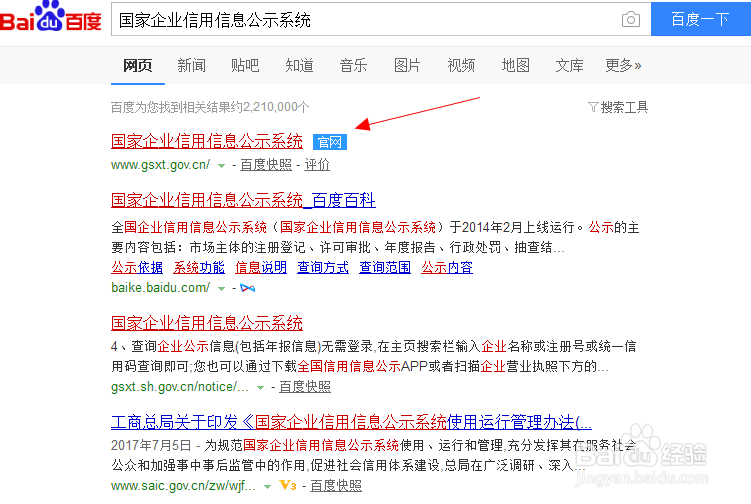Open 百度快照 for gsxt.gov.cn result

266,165
